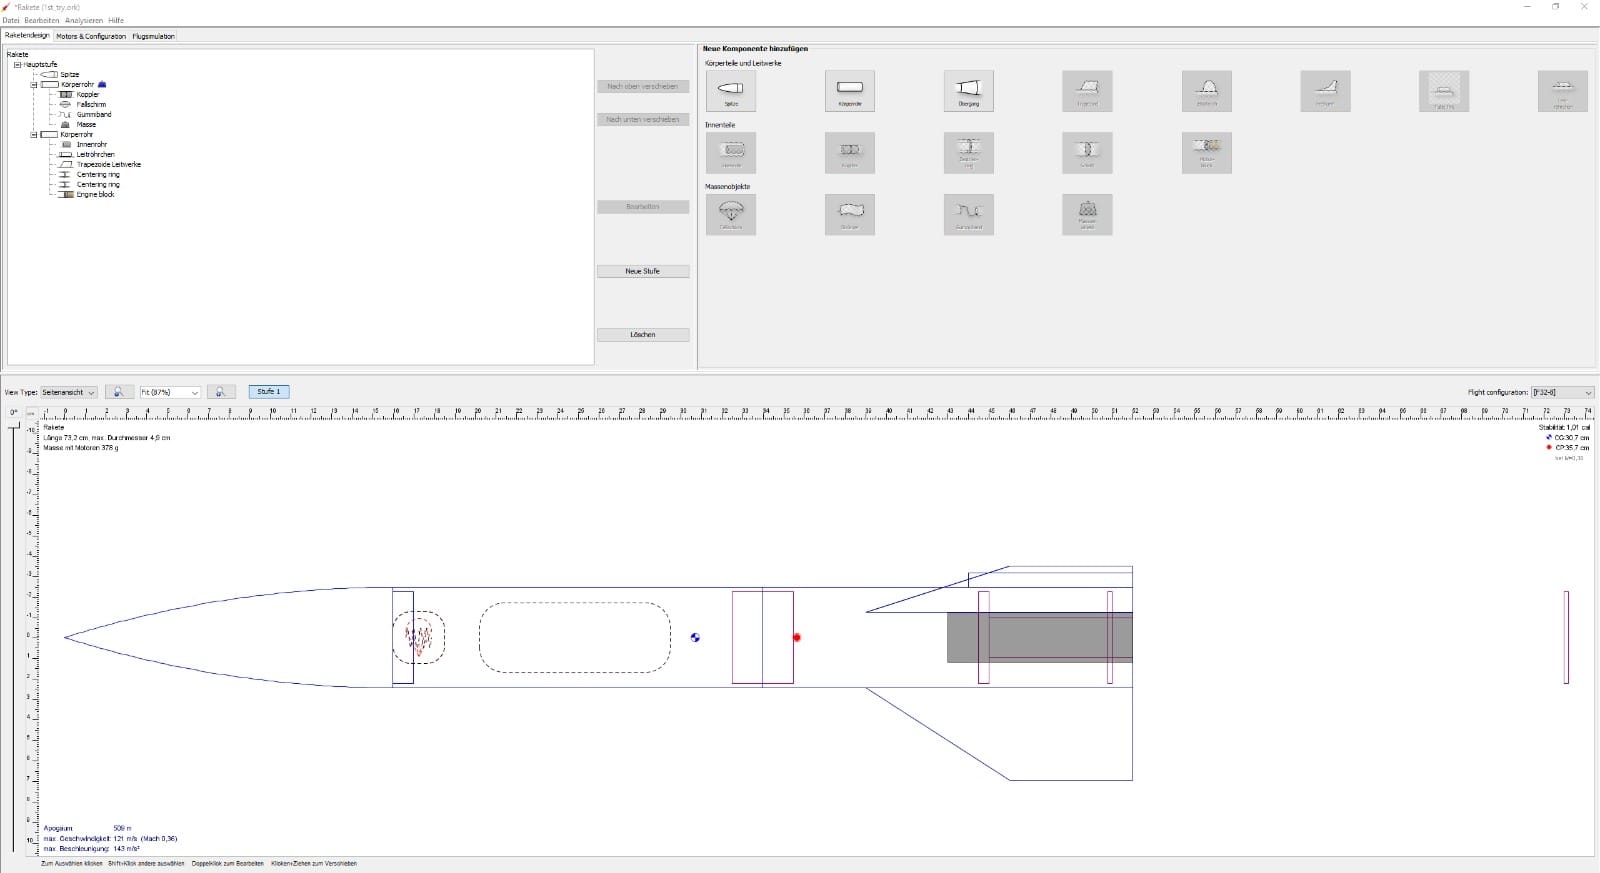Image resolution: width=1600 pixels, height=873 pixels.
Task: Click the mass component icon under Massenobjekte
Action: [1087, 214]
